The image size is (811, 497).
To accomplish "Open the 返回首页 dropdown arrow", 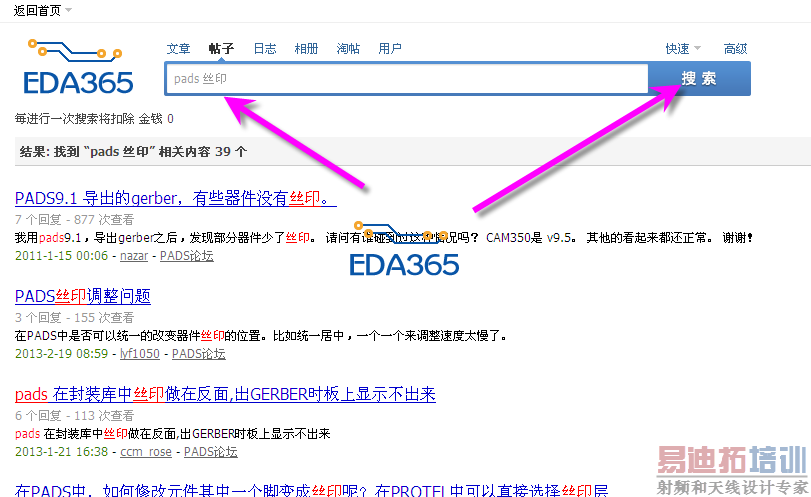I will click(x=69, y=10).
